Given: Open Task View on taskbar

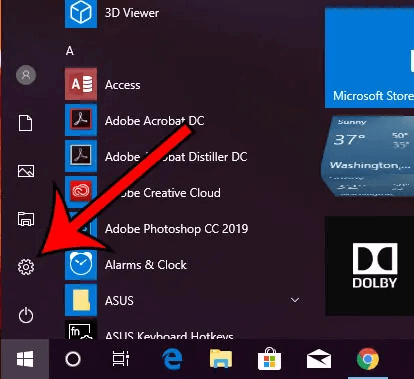Looking at the screenshot, I should click(121, 359).
